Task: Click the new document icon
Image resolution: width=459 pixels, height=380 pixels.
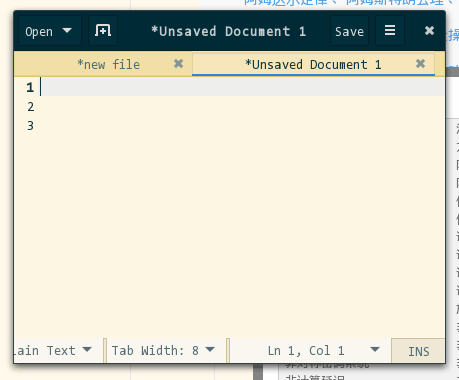Action: pyautogui.click(x=103, y=31)
